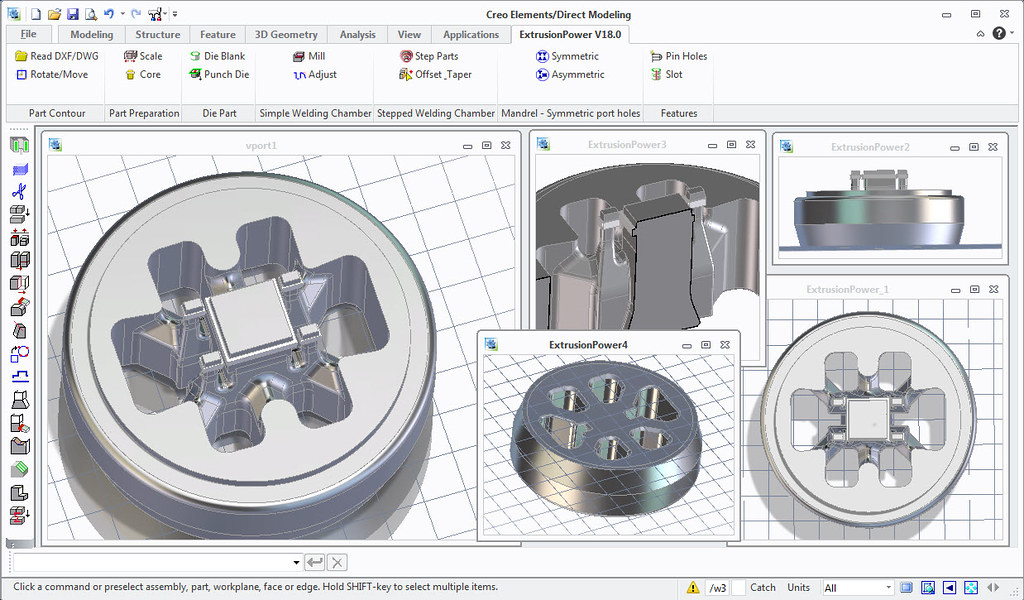Cancel command with the X button by command line
Viewport: 1024px width, 600px height.
(x=337, y=562)
